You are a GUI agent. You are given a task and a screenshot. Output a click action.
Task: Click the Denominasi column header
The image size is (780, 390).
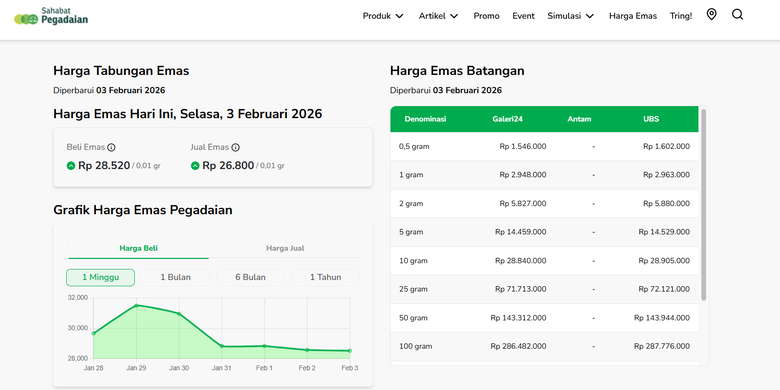pyautogui.click(x=425, y=119)
